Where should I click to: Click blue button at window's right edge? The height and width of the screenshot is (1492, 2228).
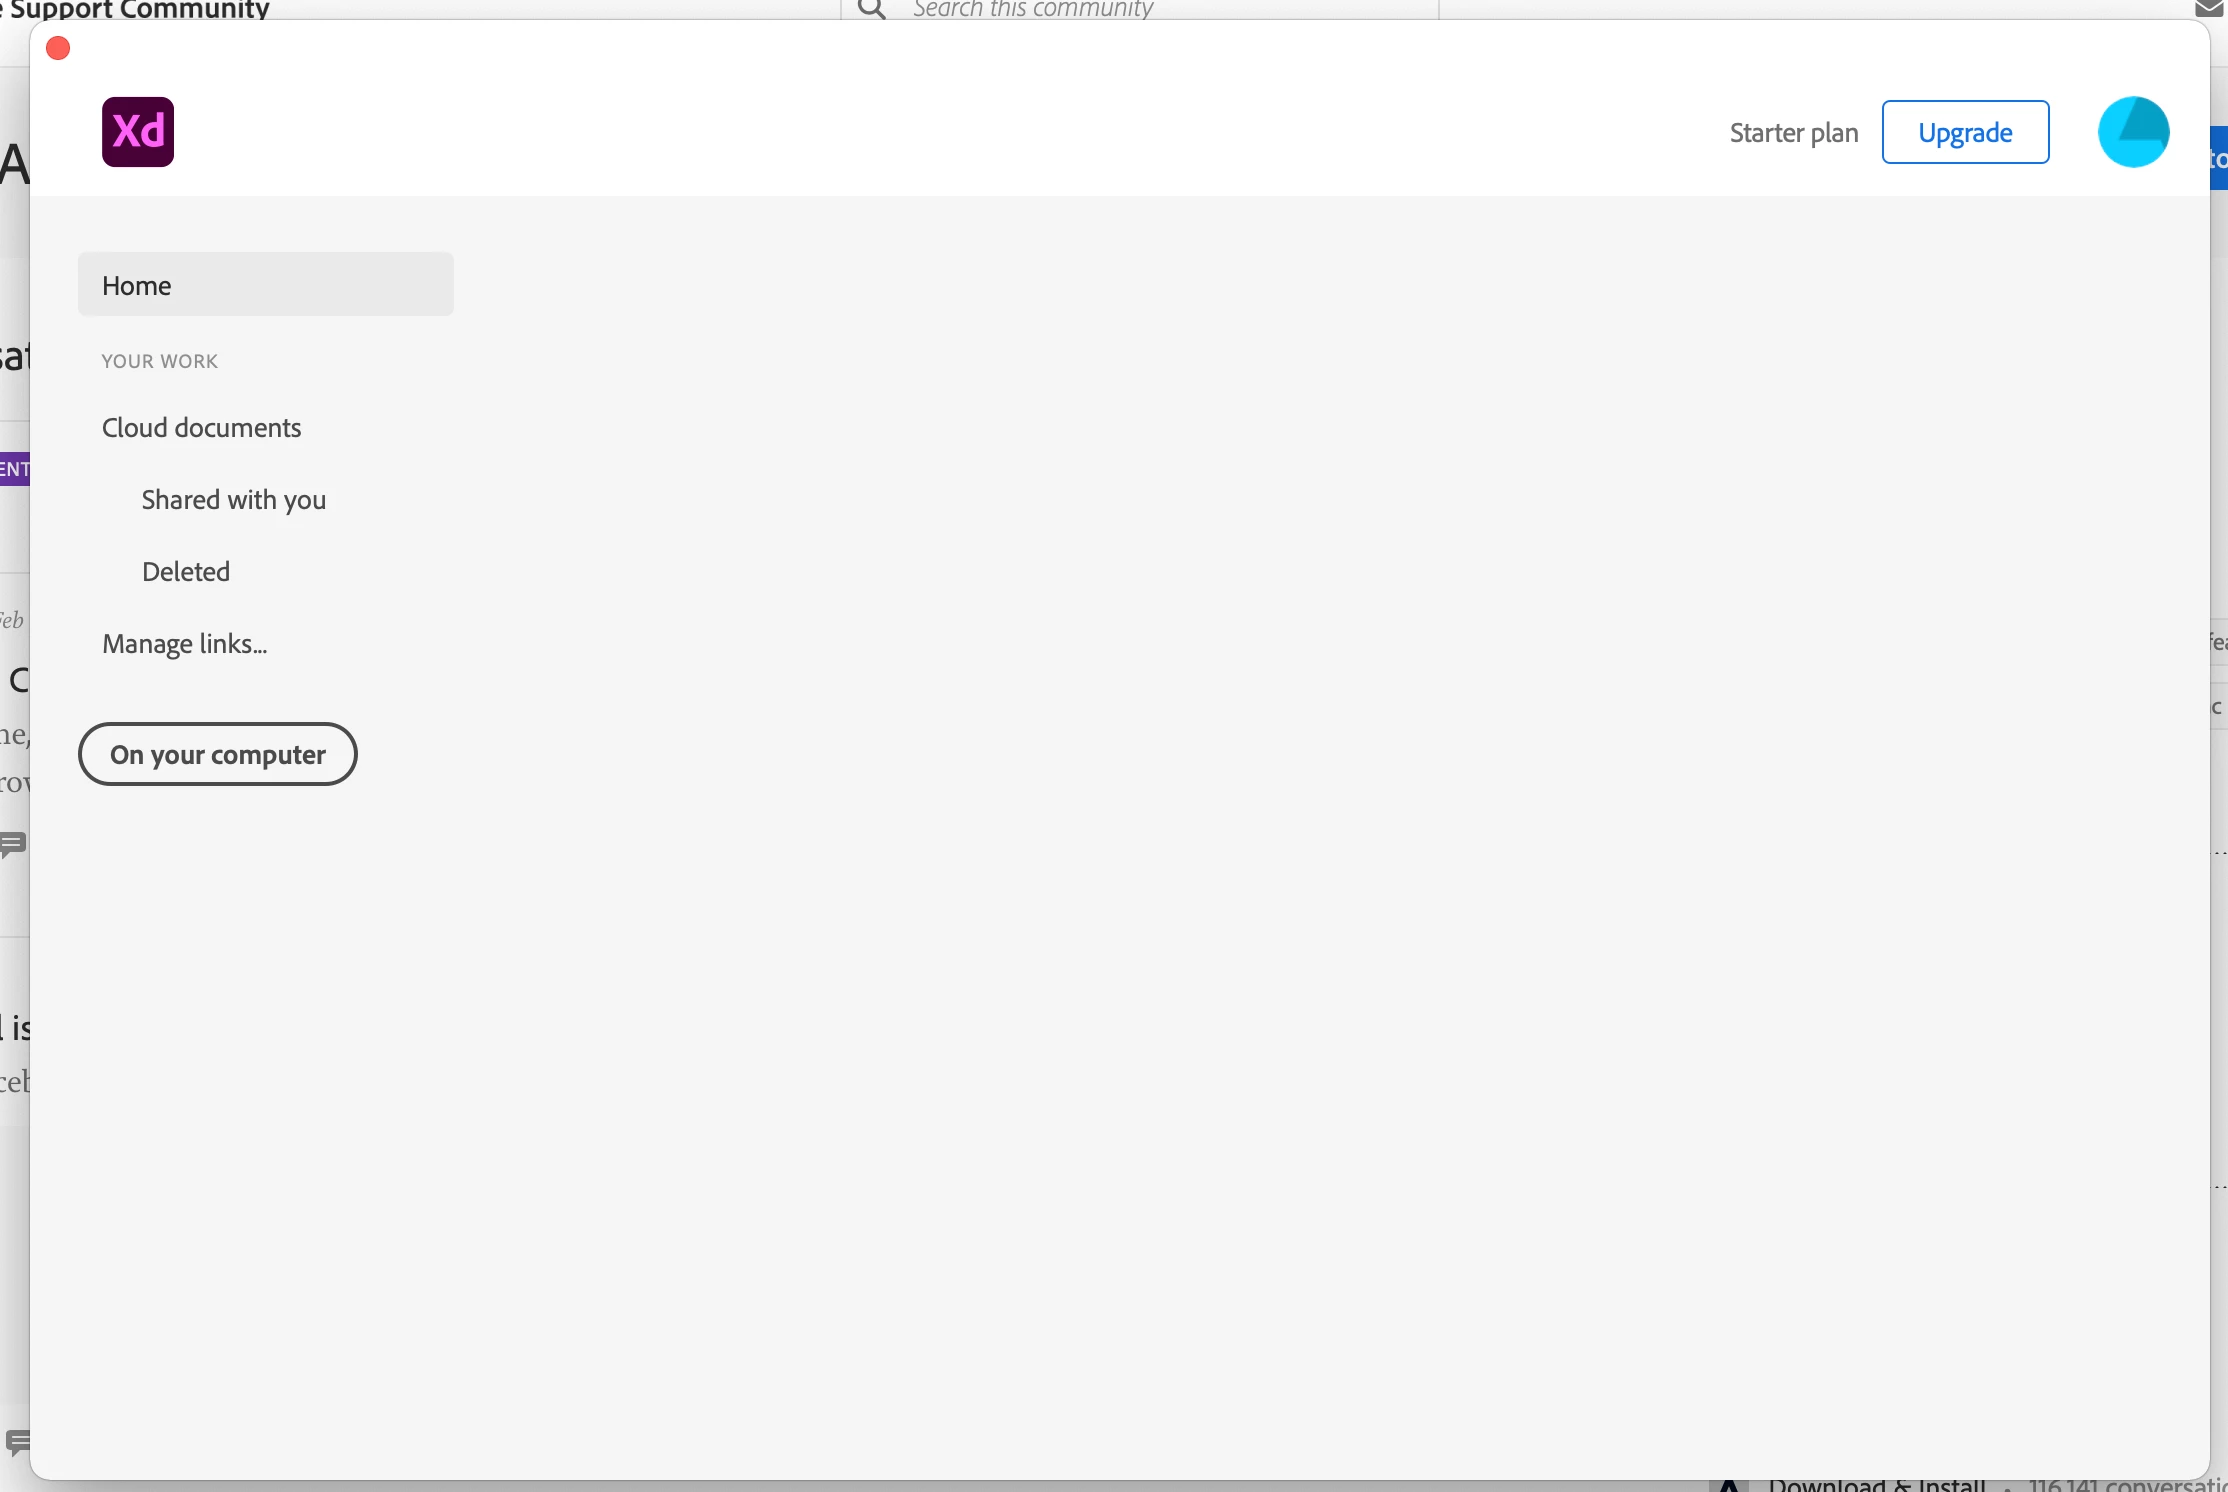pyautogui.click(x=2219, y=158)
